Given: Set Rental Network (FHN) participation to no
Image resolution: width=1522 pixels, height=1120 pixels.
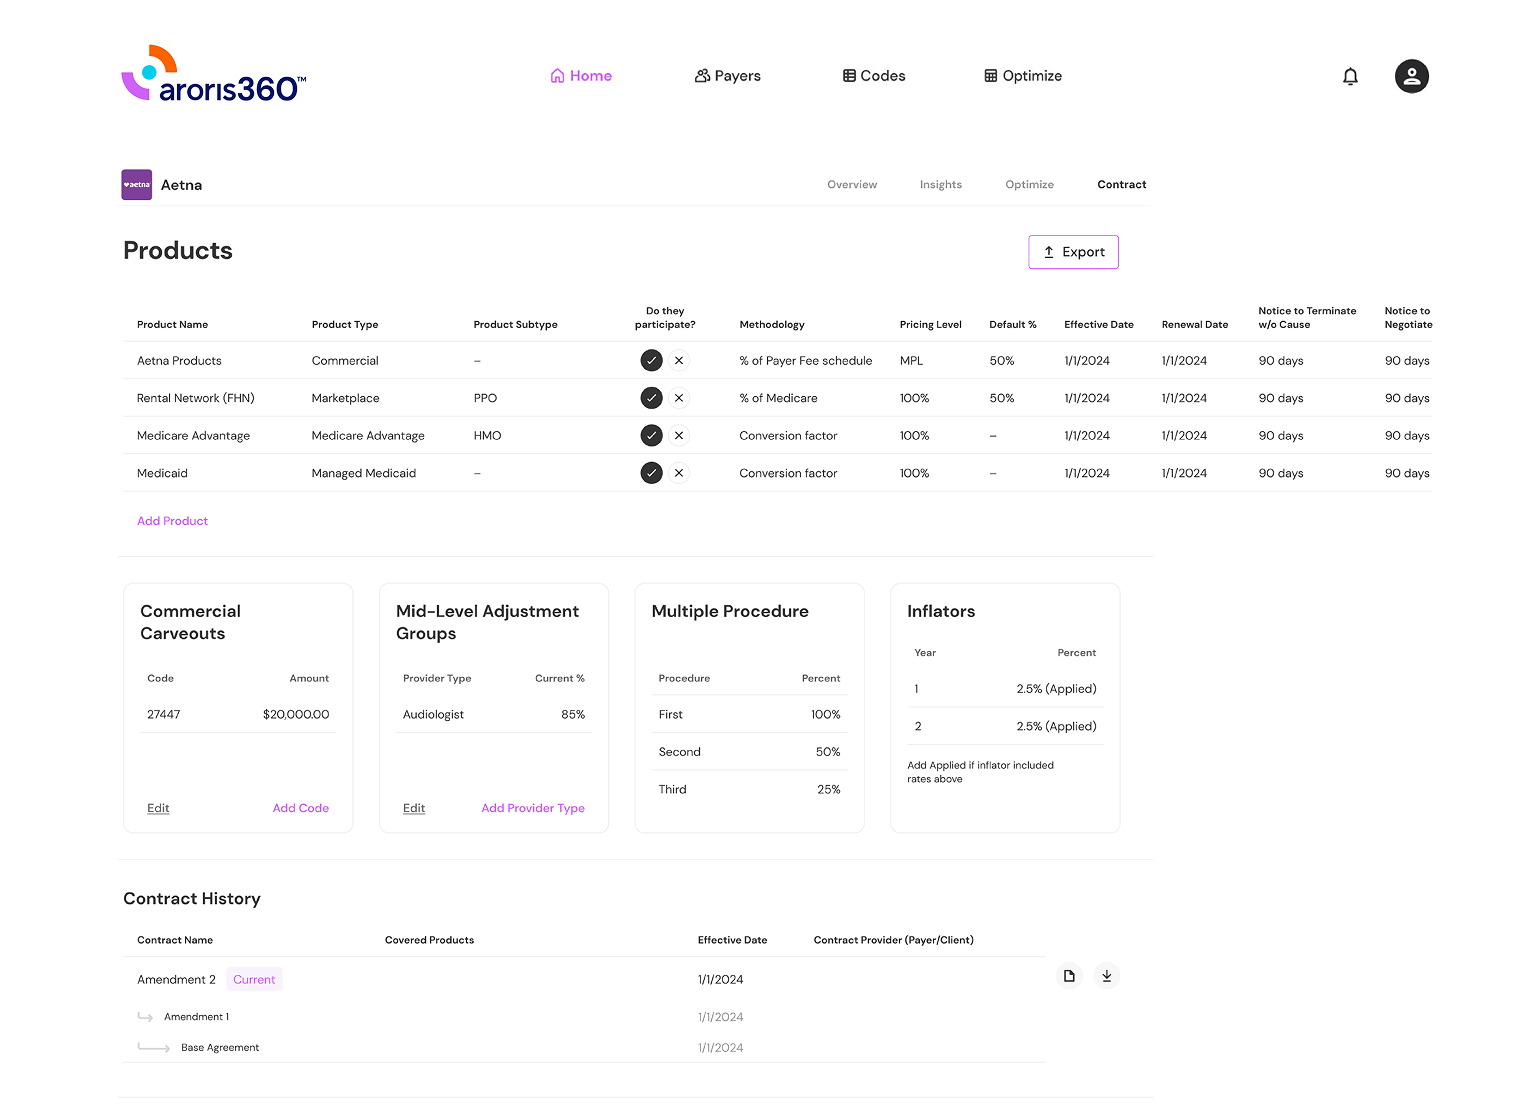Looking at the screenshot, I should coord(679,398).
